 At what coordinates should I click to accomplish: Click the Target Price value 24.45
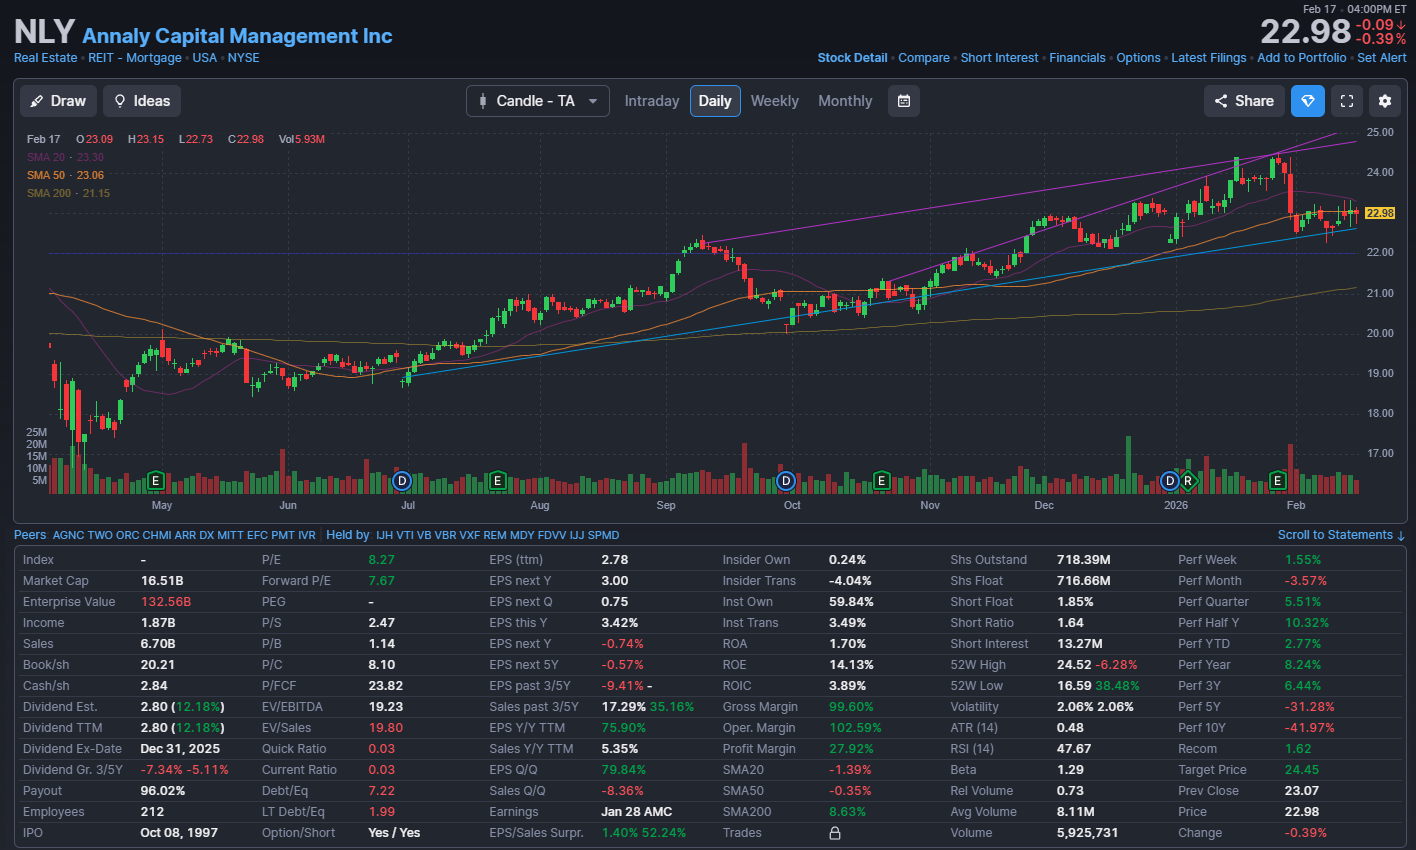coord(1302,770)
